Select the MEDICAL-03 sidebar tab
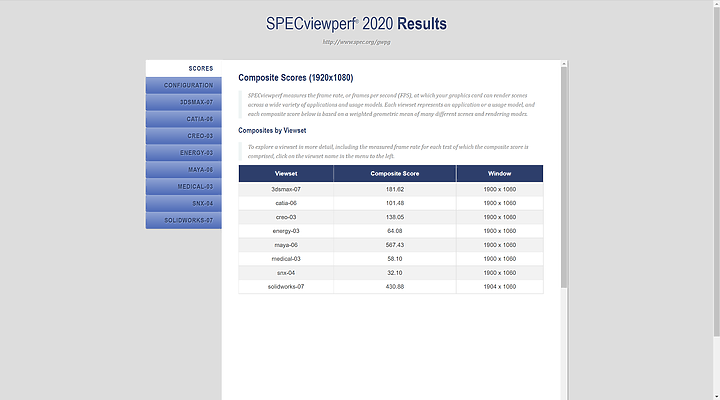The image size is (720, 400). (x=184, y=186)
